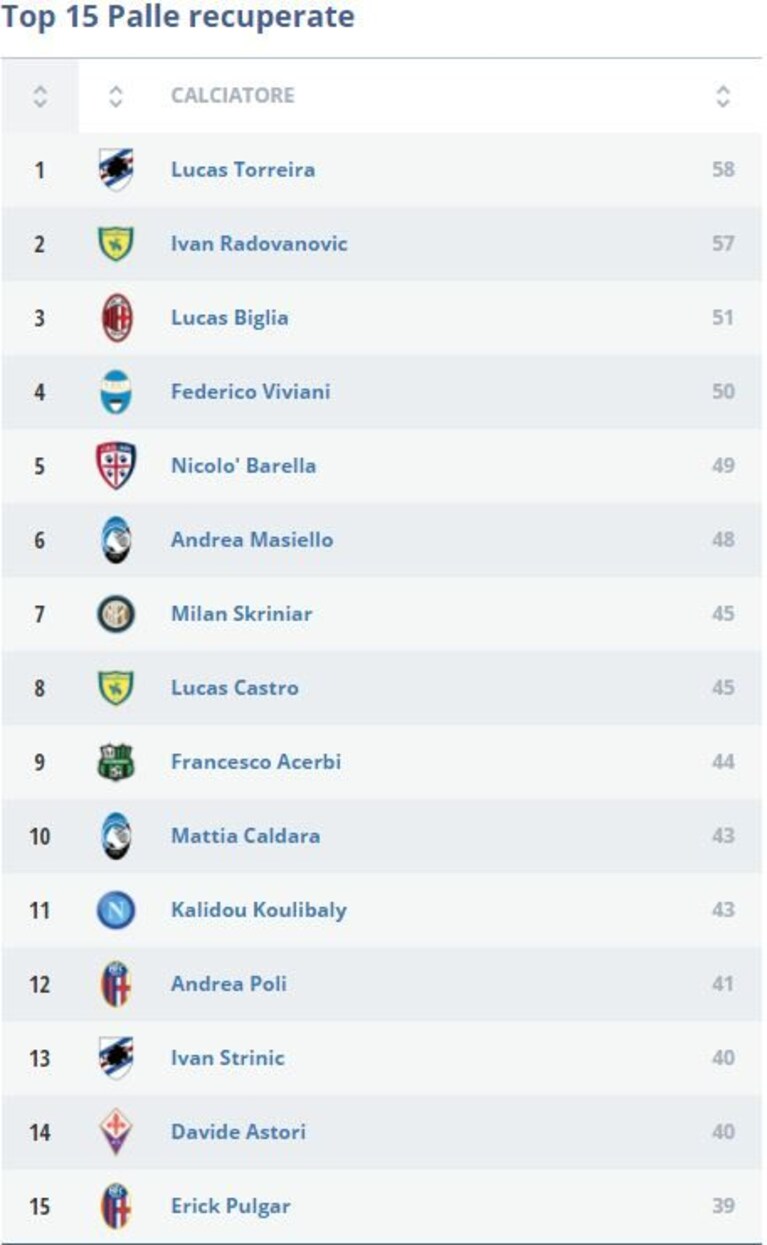Open Andrea Masiello player link

252,540
